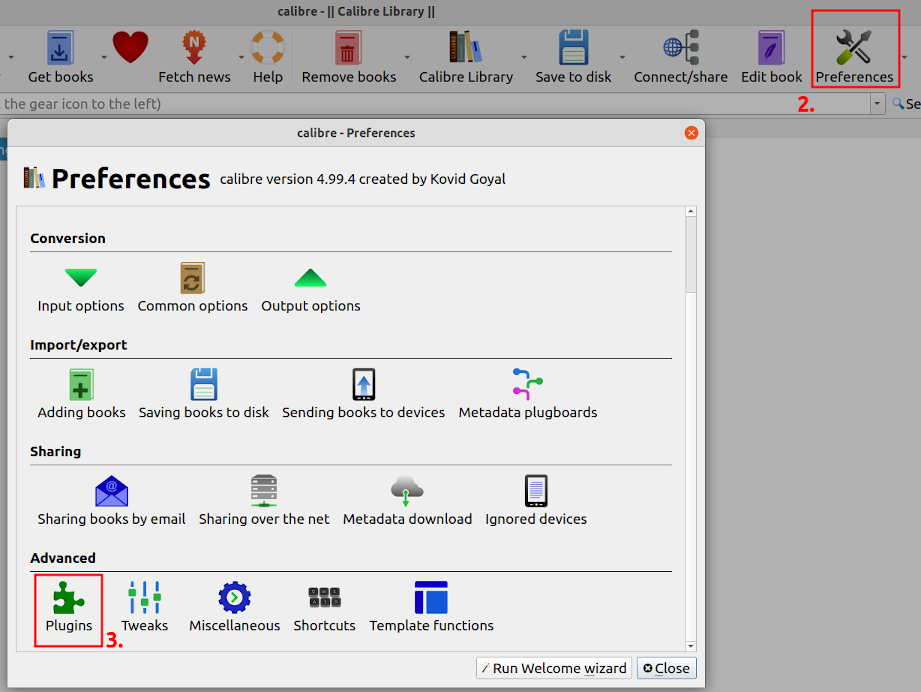
Task: Open the Adding books preferences
Action: point(82,395)
